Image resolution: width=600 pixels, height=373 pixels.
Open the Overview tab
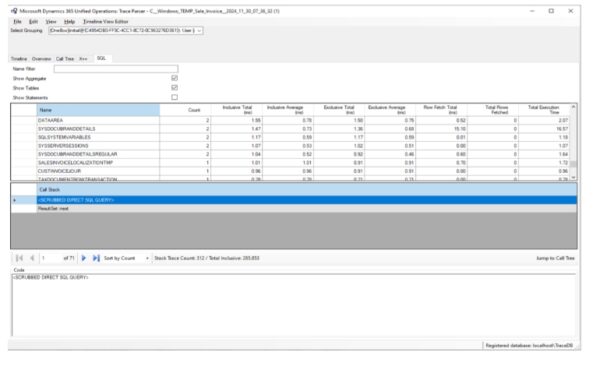[41, 59]
